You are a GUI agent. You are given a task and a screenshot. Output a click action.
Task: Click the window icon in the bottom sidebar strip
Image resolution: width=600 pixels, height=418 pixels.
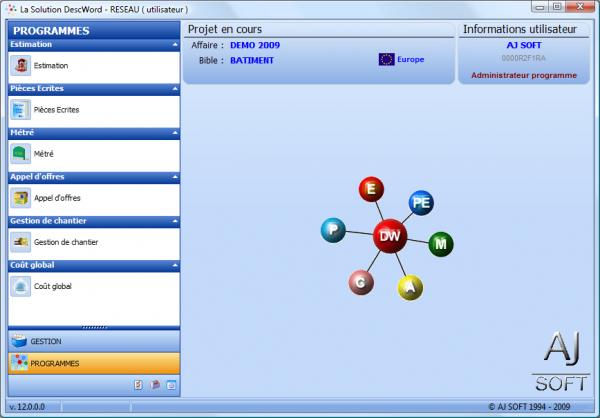point(171,385)
